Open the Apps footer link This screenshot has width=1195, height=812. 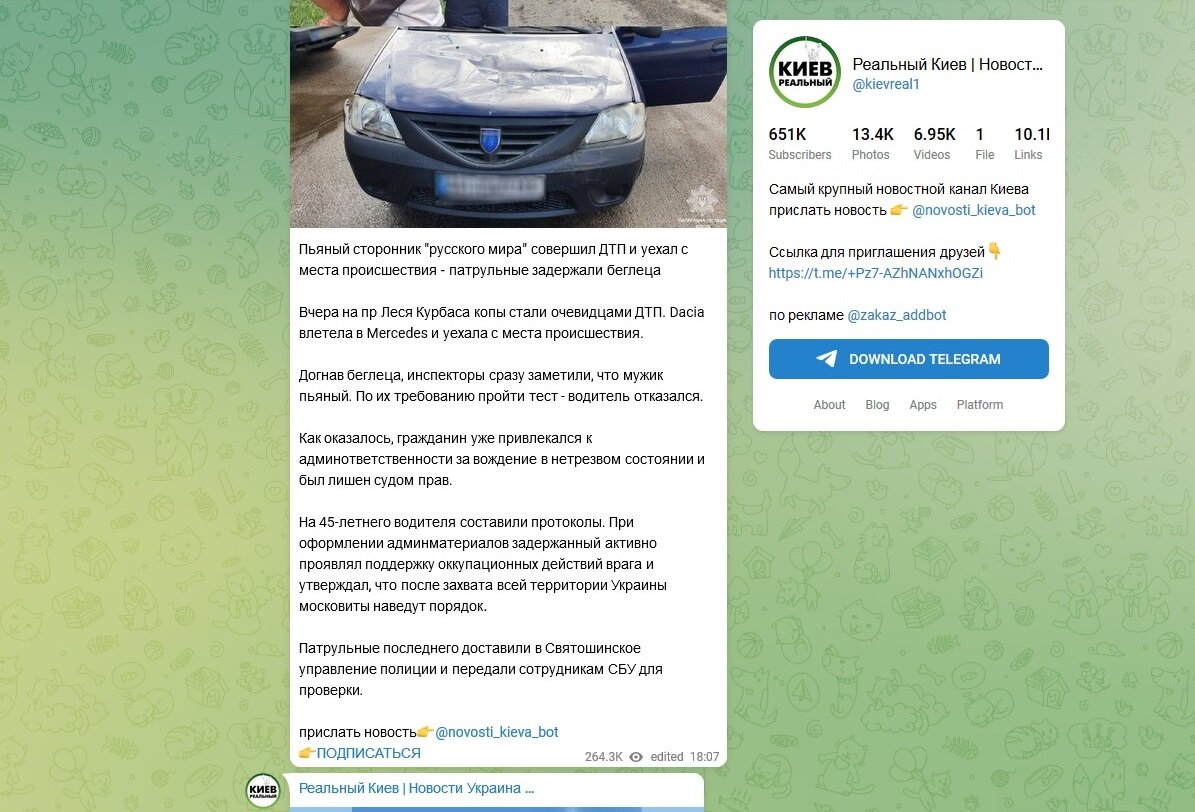point(923,405)
